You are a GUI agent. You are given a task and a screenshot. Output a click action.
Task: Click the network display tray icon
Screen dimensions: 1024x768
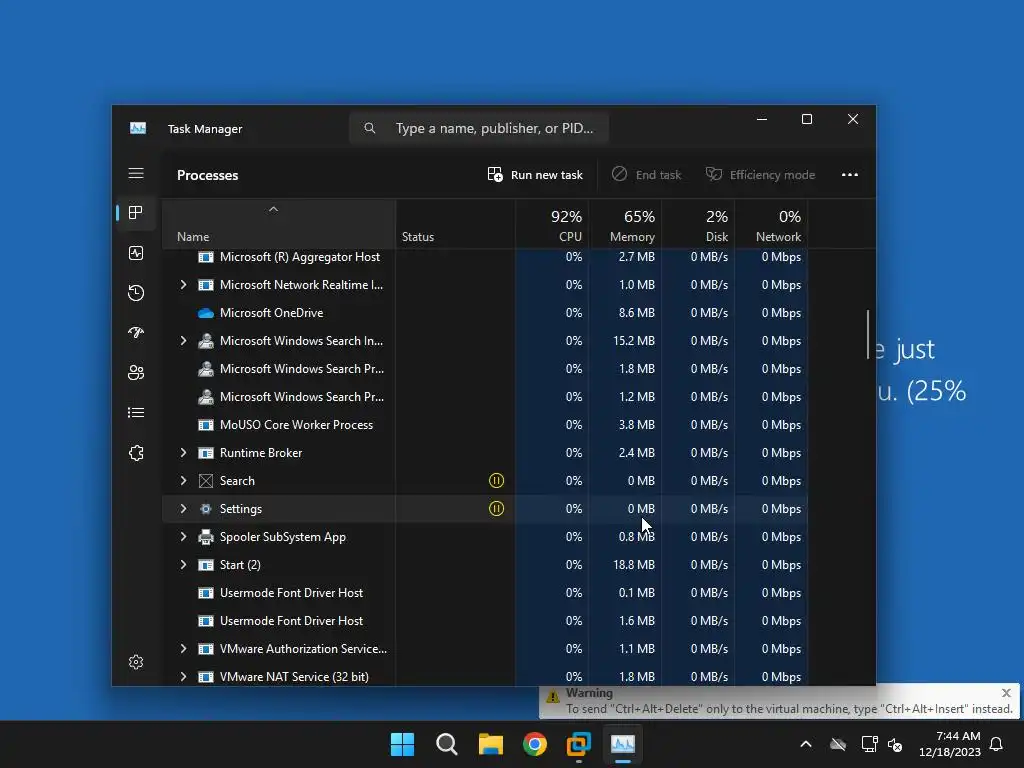[x=869, y=744]
